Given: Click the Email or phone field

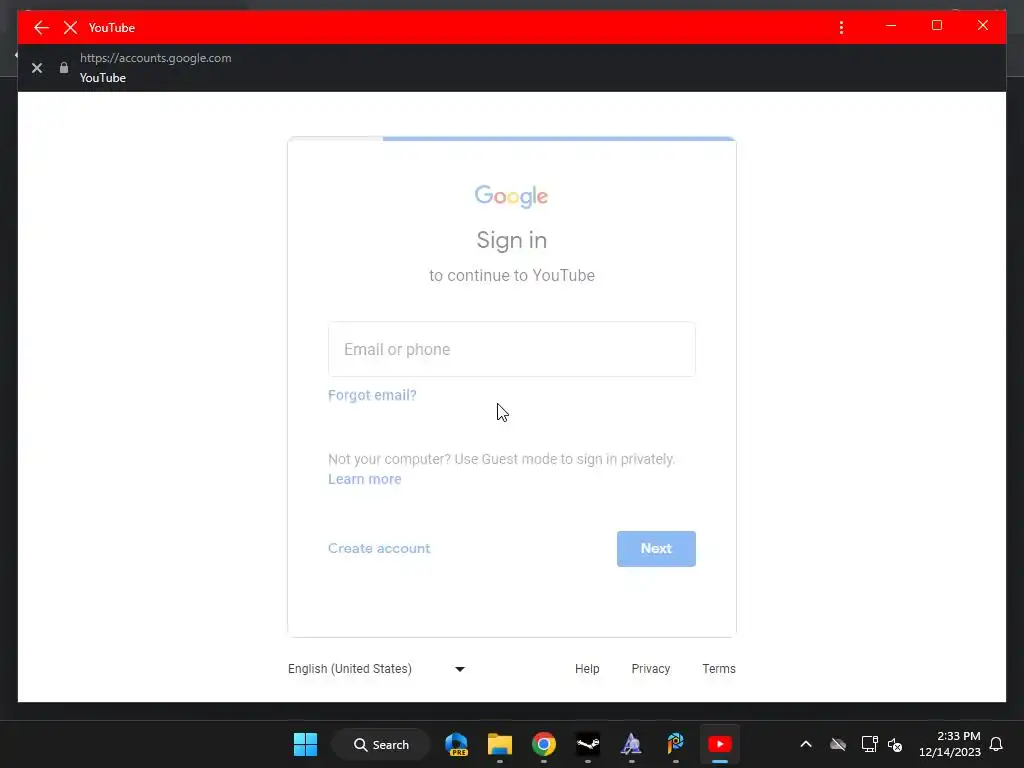Looking at the screenshot, I should coord(511,349).
